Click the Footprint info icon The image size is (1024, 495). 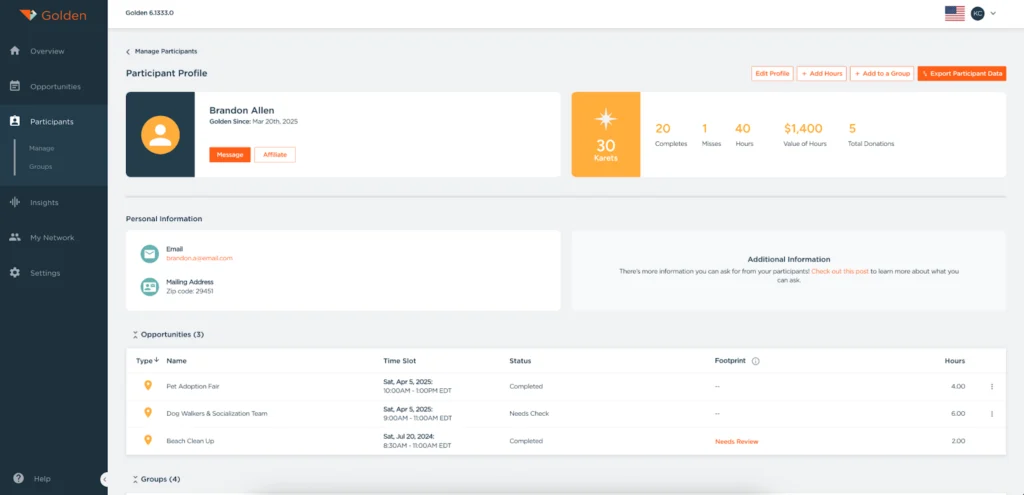click(756, 361)
